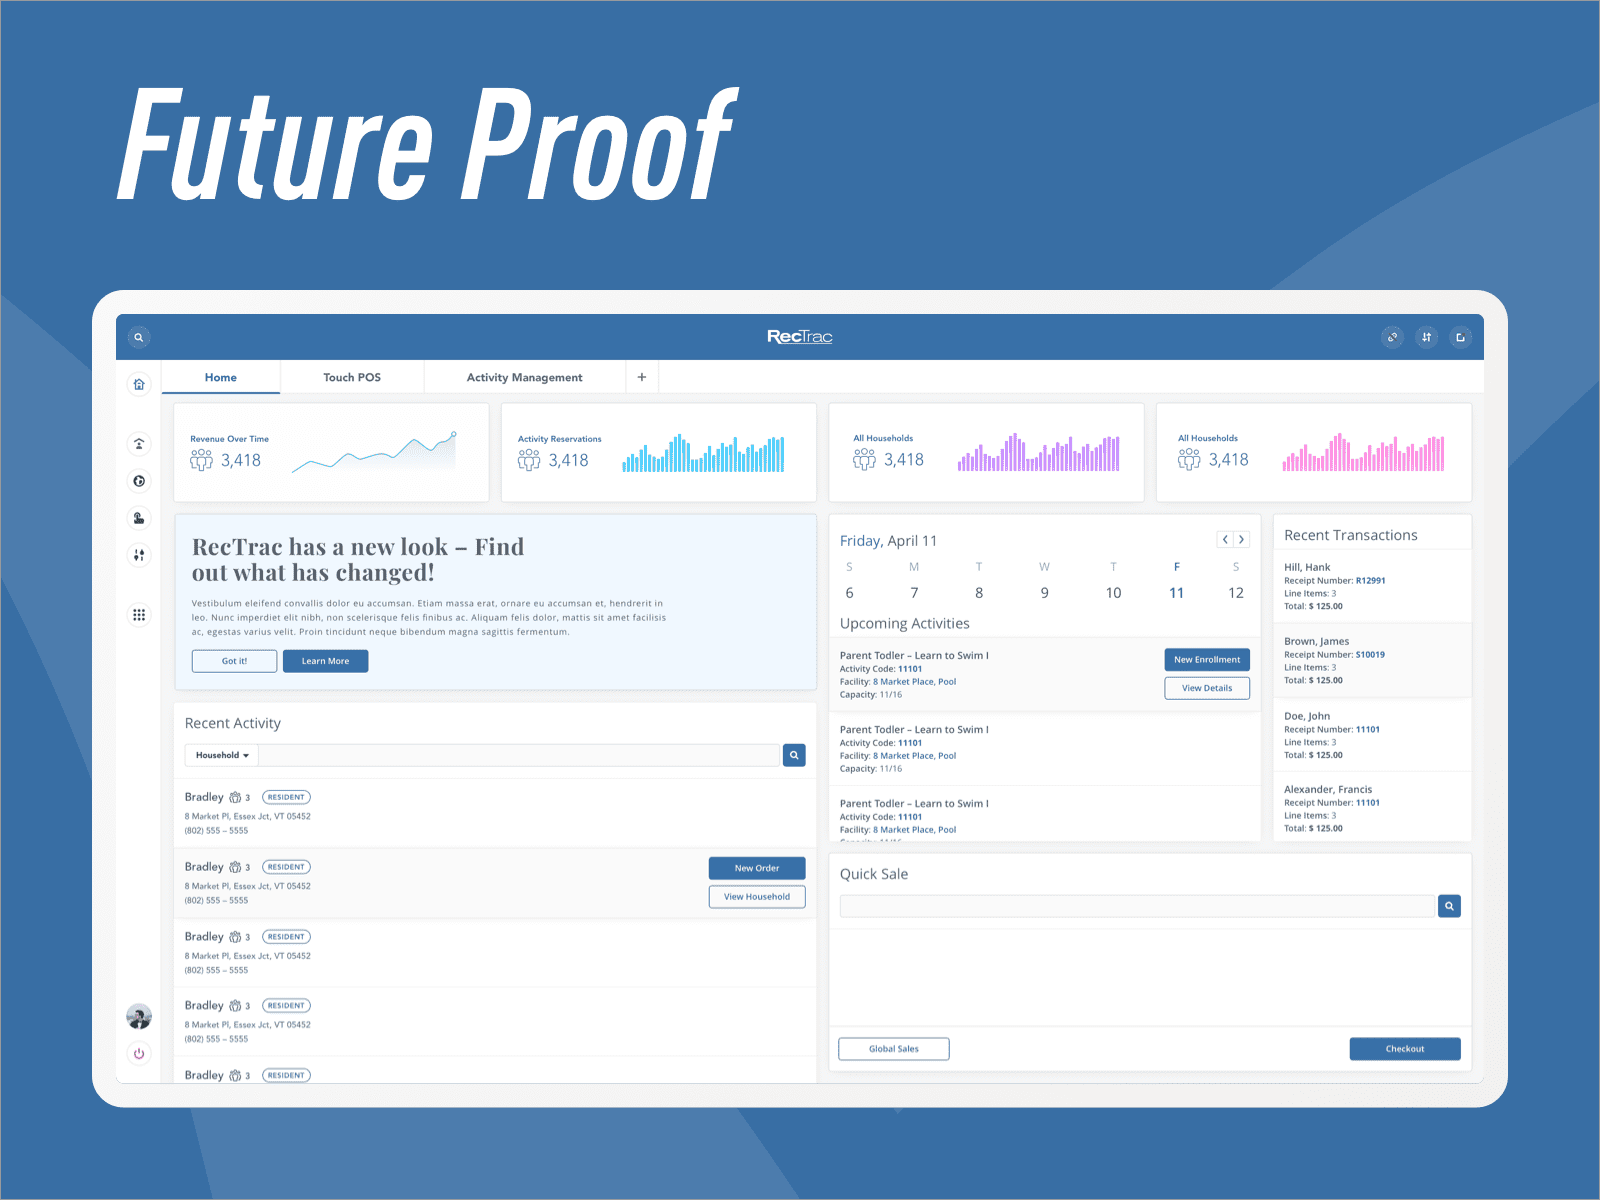Click the Got it! button
The width and height of the screenshot is (1600, 1200).
[x=234, y=661]
